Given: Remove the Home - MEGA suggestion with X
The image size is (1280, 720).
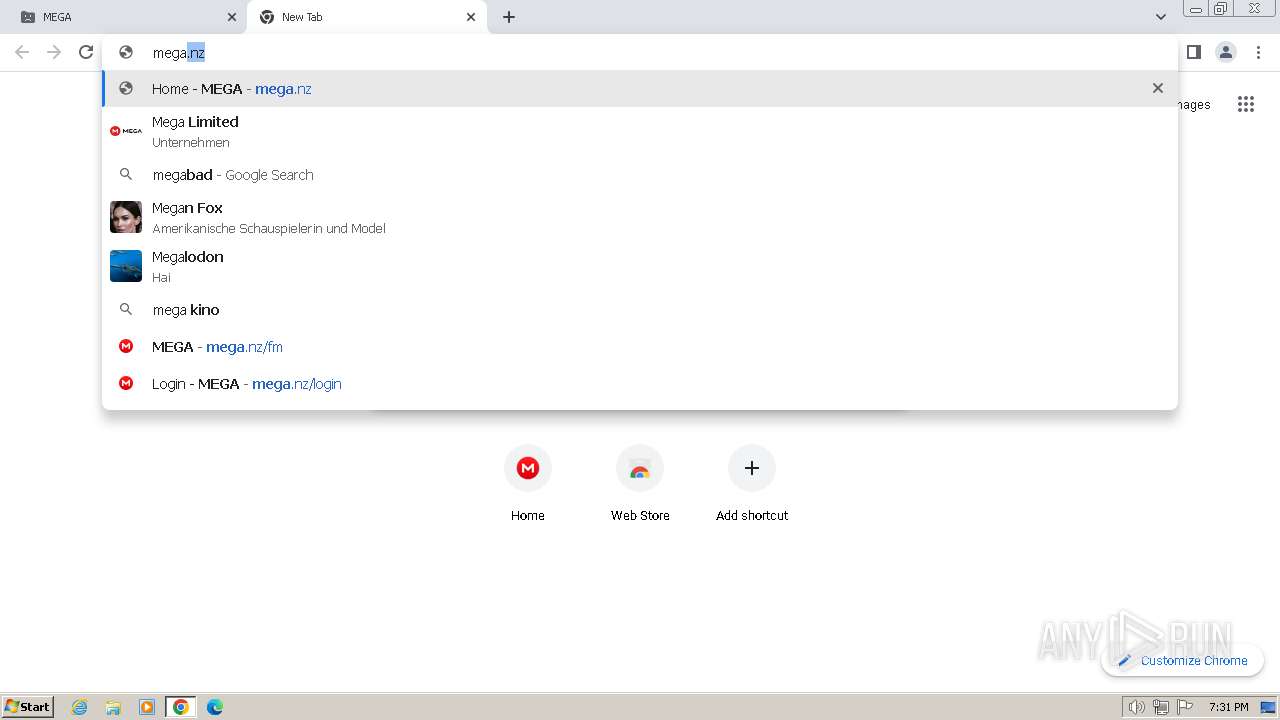Looking at the screenshot, I should pos(1158,88).
